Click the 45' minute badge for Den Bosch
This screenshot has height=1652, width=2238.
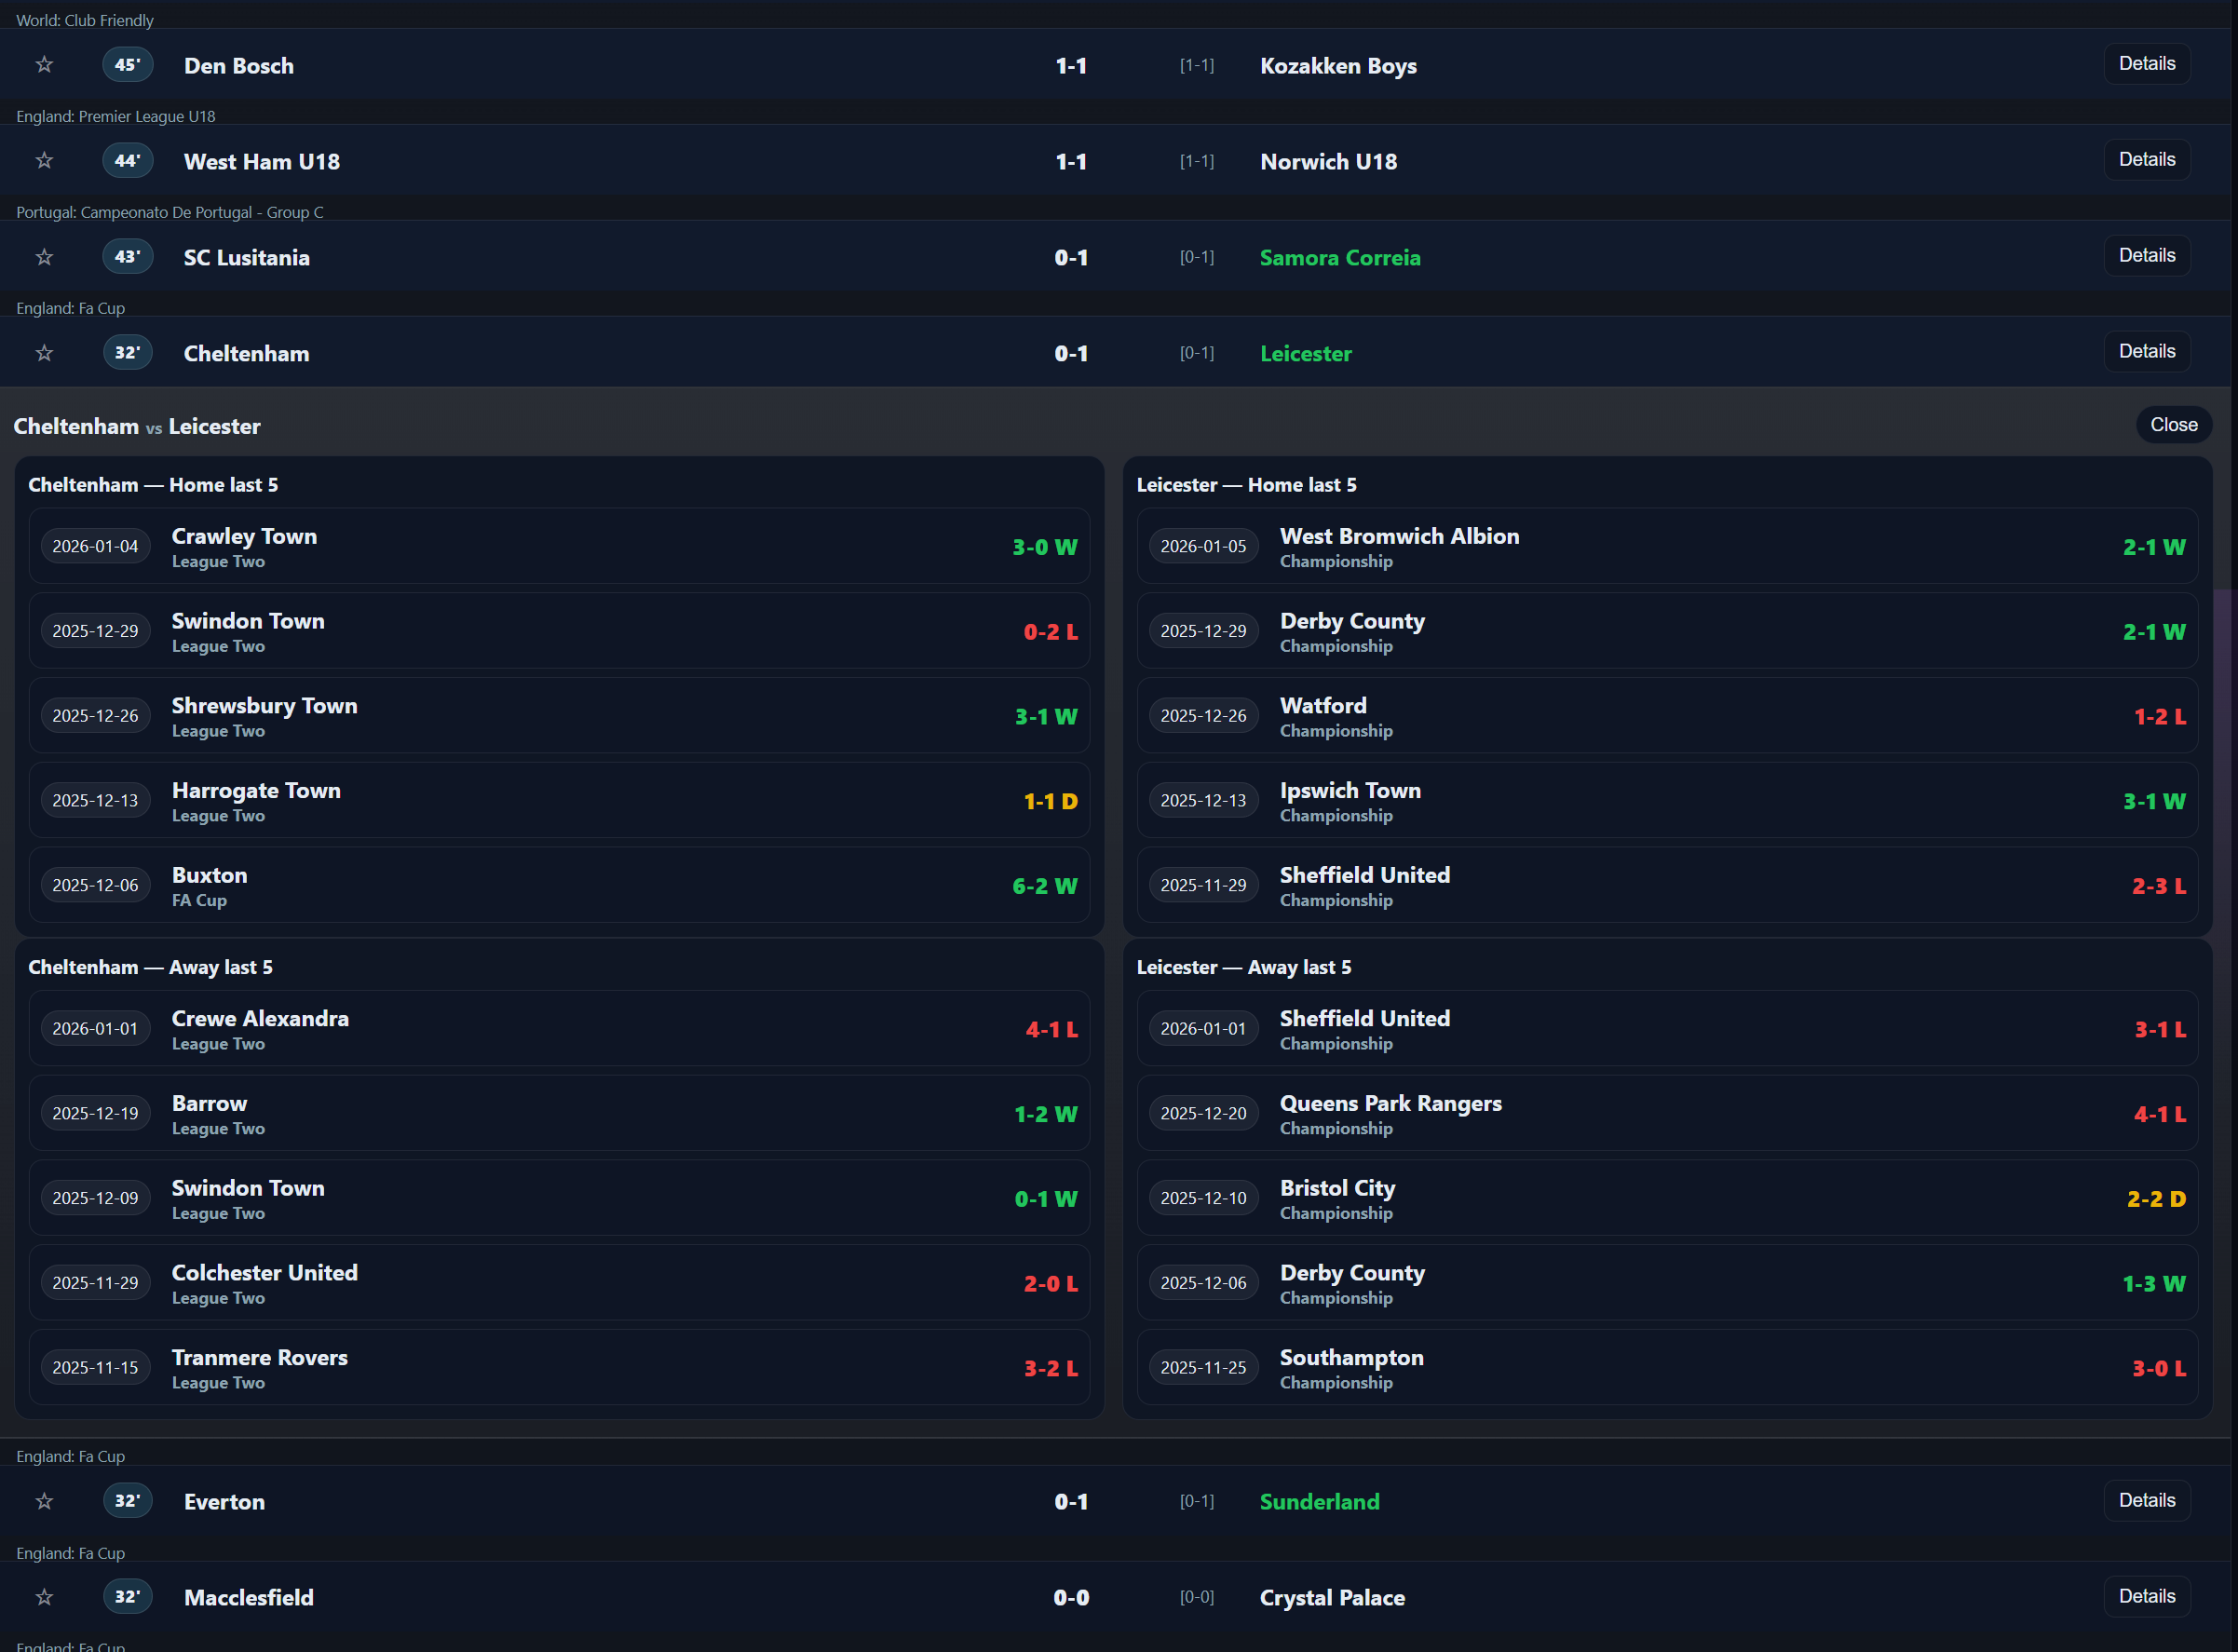(127, 65)
